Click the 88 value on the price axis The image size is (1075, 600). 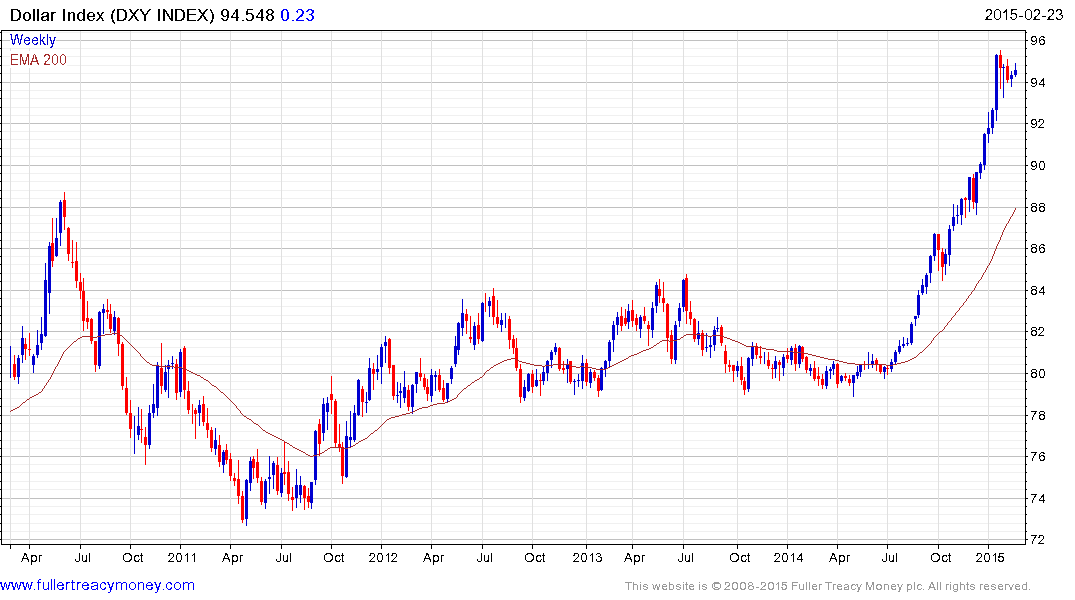(1038, 208)
